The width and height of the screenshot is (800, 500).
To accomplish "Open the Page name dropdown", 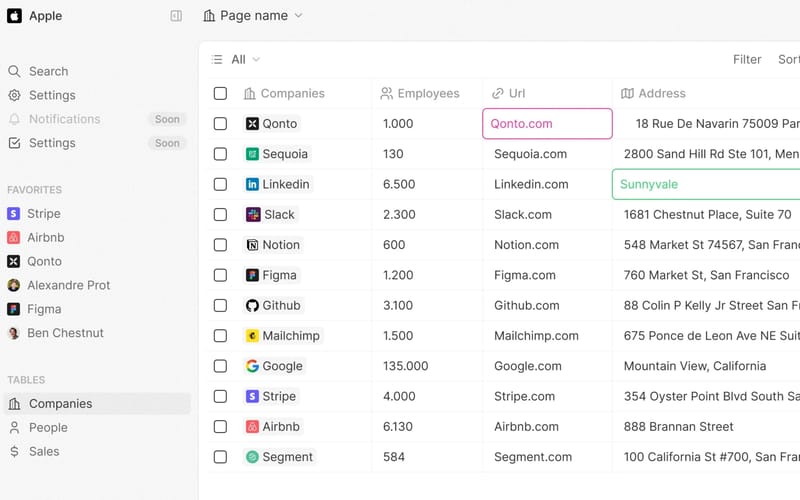I will pyautogui.click(x=253, y=16).
